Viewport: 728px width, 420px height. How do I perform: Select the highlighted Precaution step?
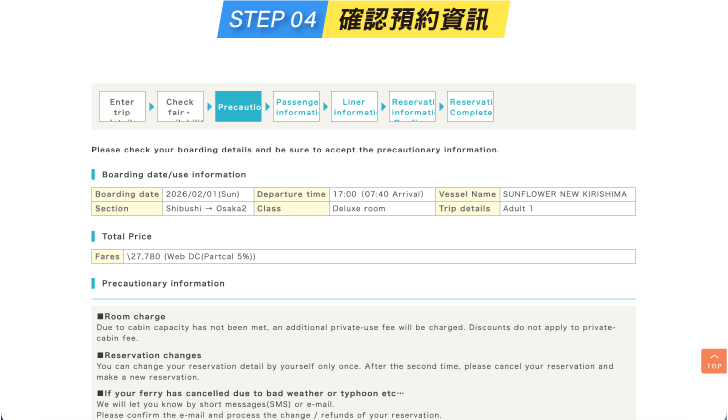click(x=238, y=107)
